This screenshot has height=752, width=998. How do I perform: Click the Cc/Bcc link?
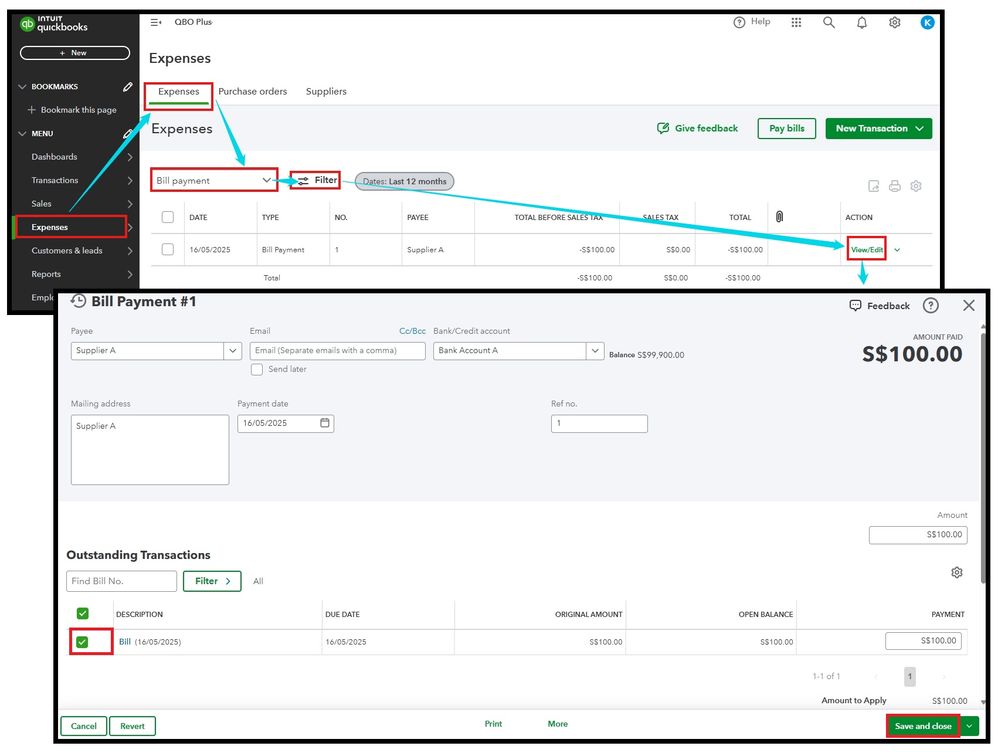coord(412,331)
